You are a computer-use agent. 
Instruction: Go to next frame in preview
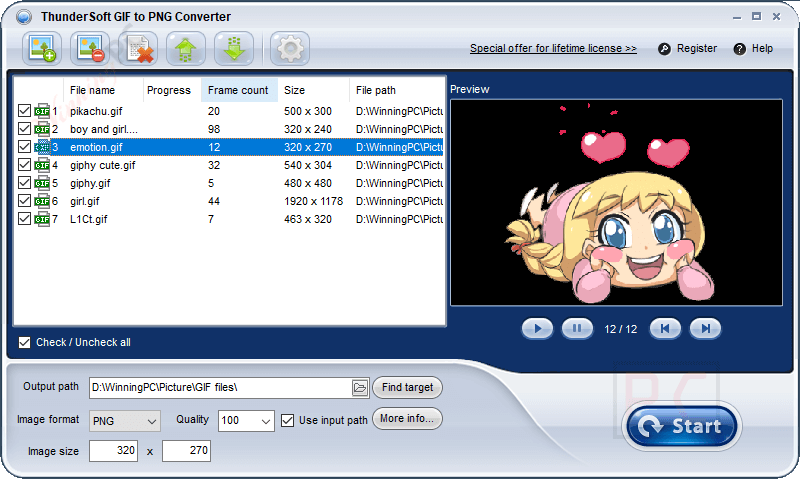(705, 329)
